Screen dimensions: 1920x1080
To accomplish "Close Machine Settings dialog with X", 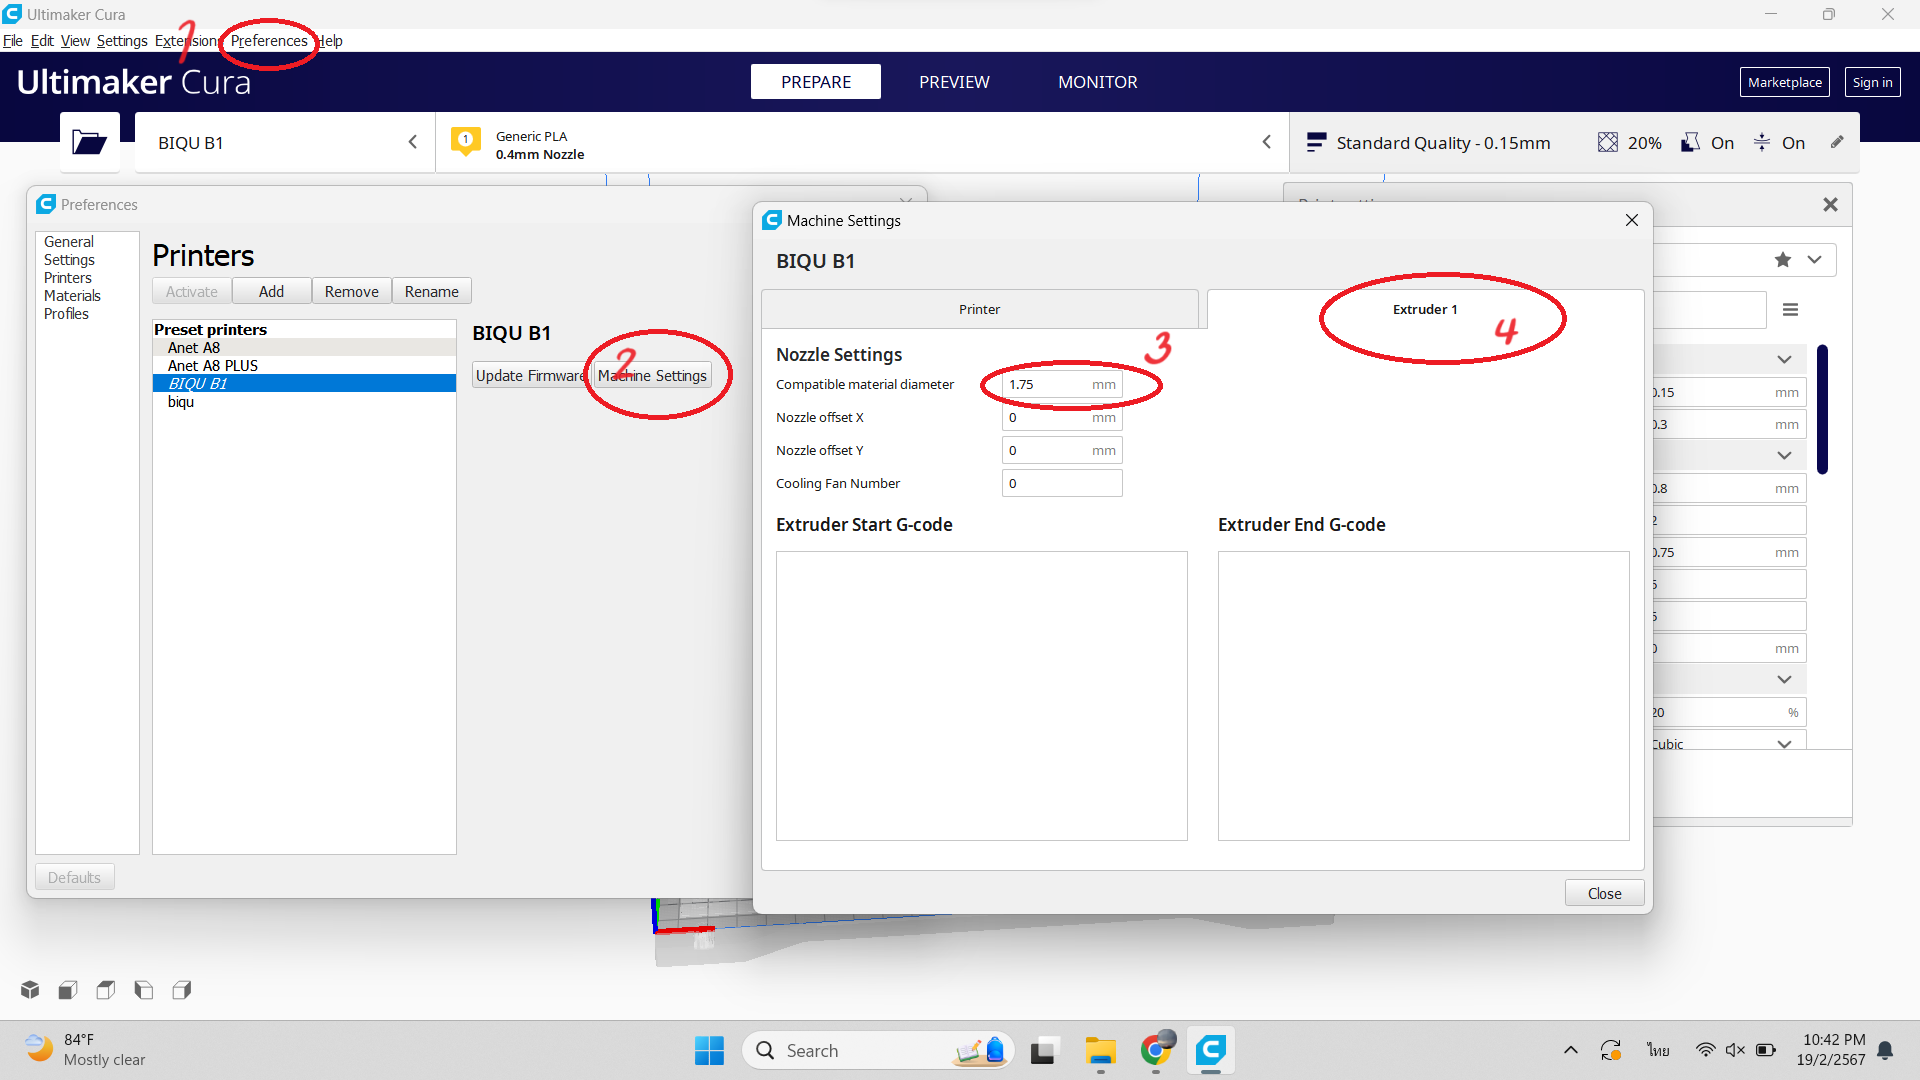I will click(x=1632, y=220).
